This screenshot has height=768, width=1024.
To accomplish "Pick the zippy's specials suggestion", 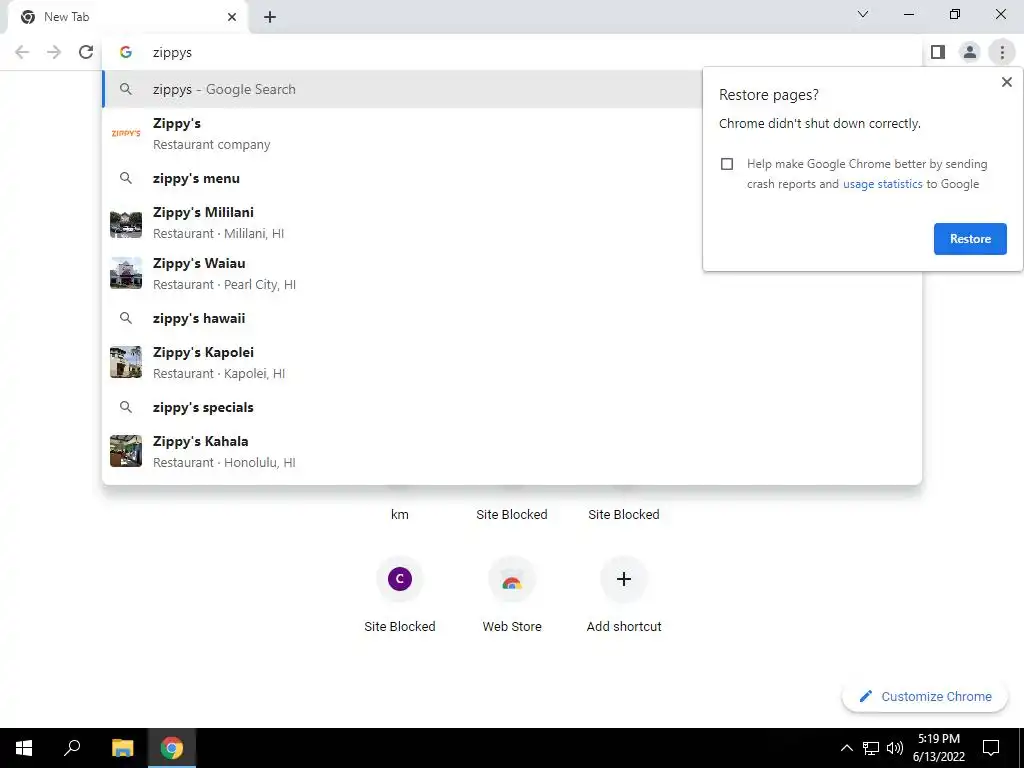I will (x=512, y=407).
